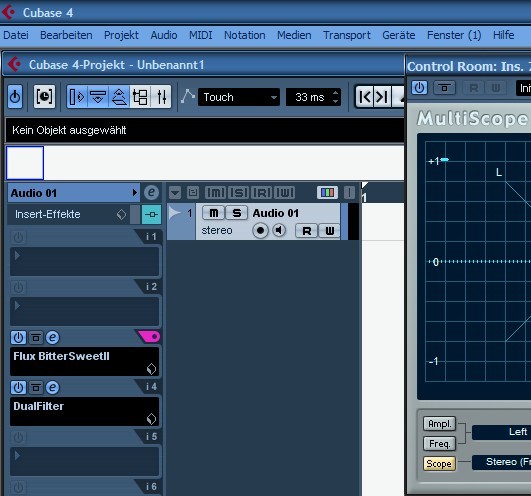Turn off DualFilter insert power
531x496 pixels.
(x=18, y=387)
